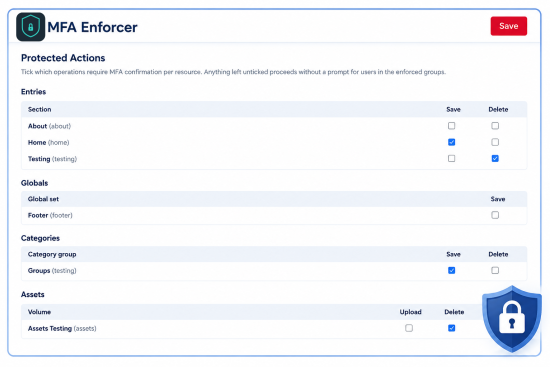Click the 'Groups (testing)' row label

pyautogui.click(x=52, y=271)
